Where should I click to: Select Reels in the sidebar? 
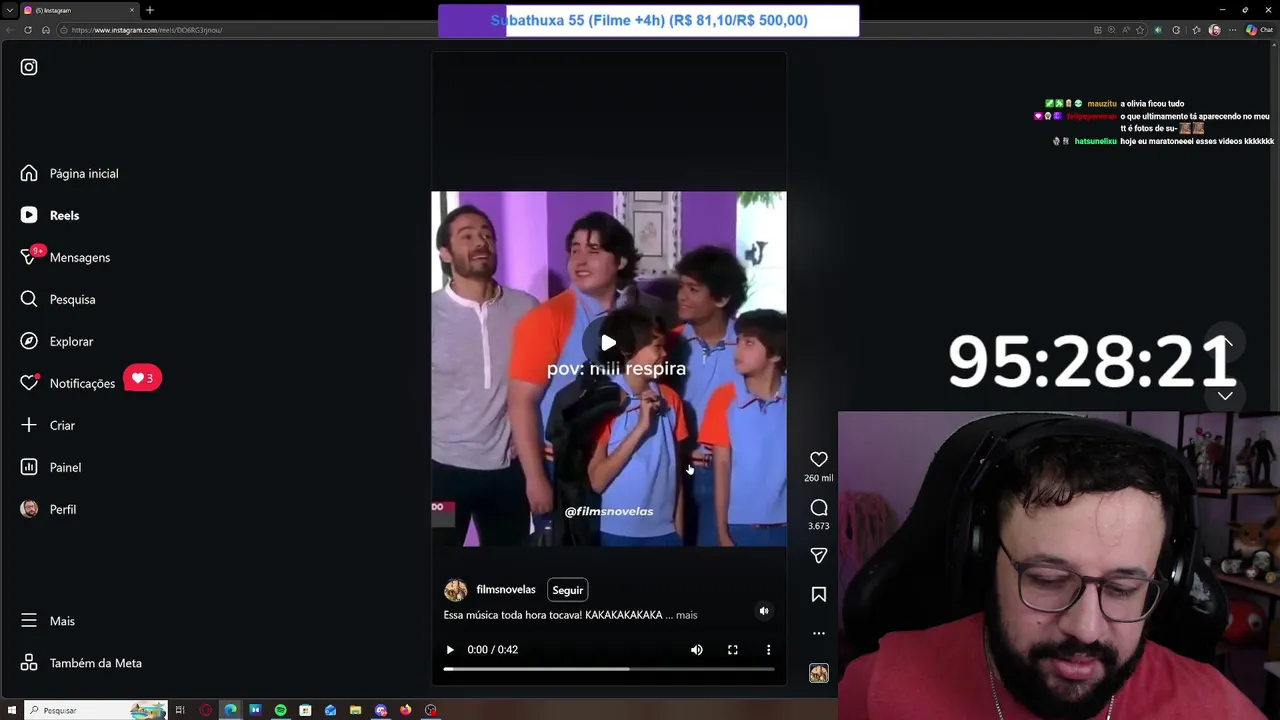[50, 215]
